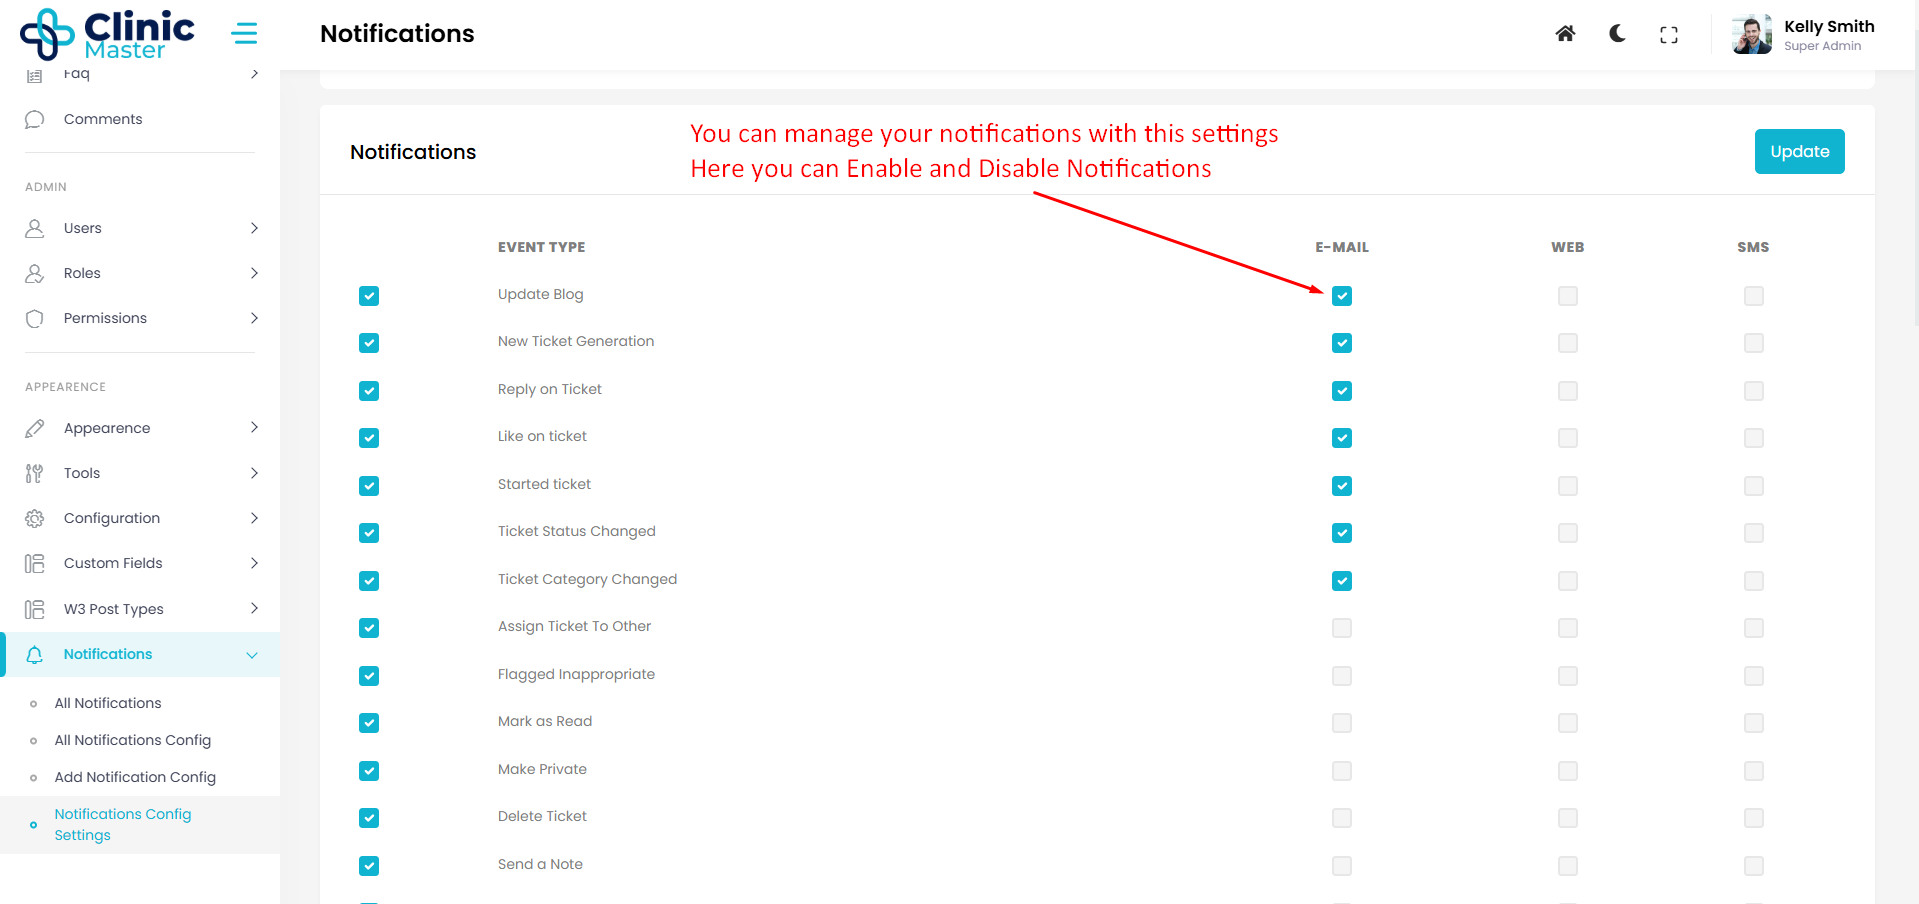
Task: Open All Notifications Config menu item
Action: point(132,740)
